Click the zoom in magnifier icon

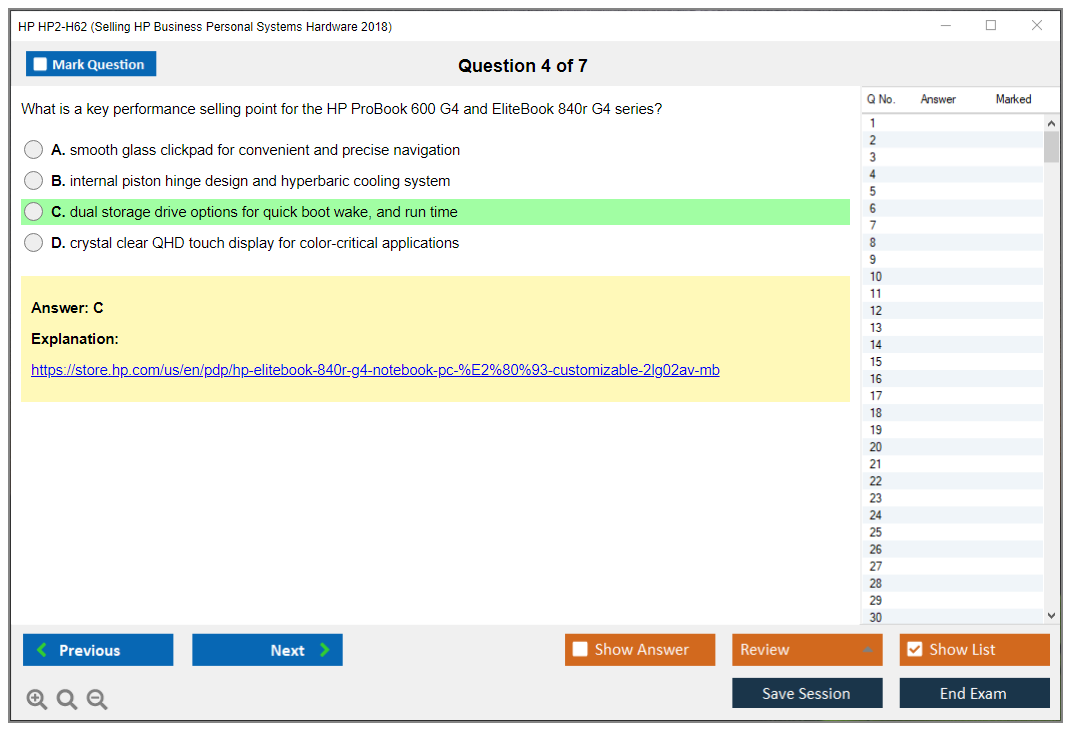[37, 700]
